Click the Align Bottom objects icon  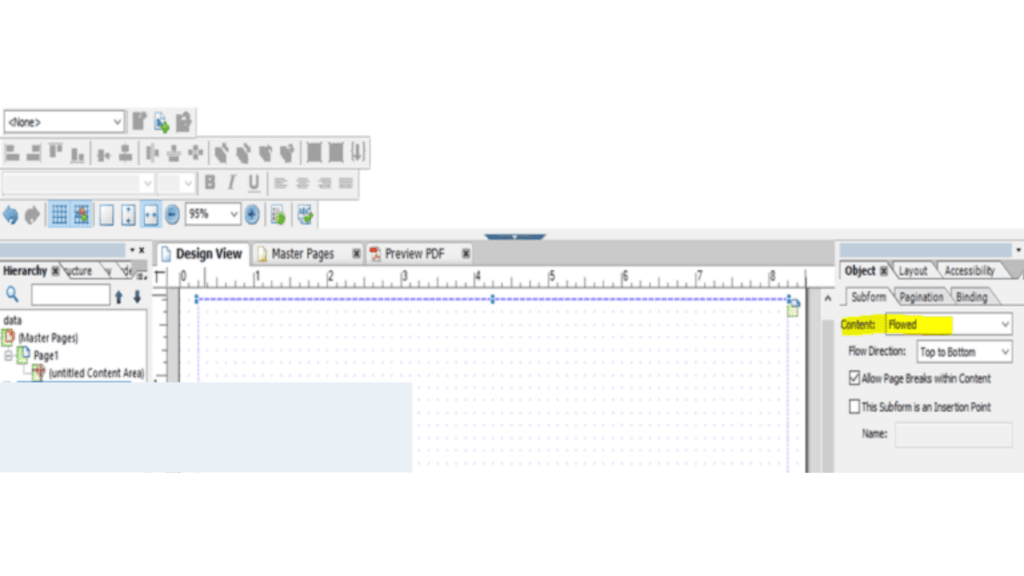(x=78, y=153)
